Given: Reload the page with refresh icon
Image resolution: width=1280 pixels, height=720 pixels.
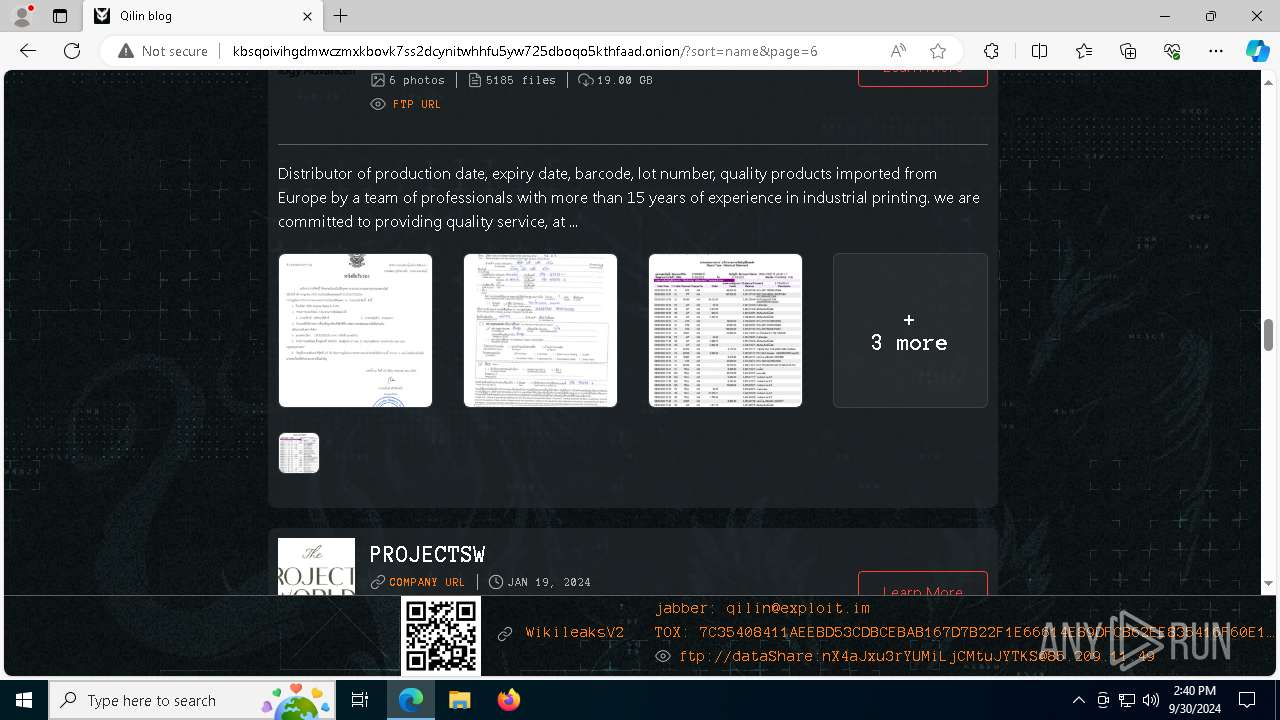Looking at the screenshot, I should click(72, 51).
